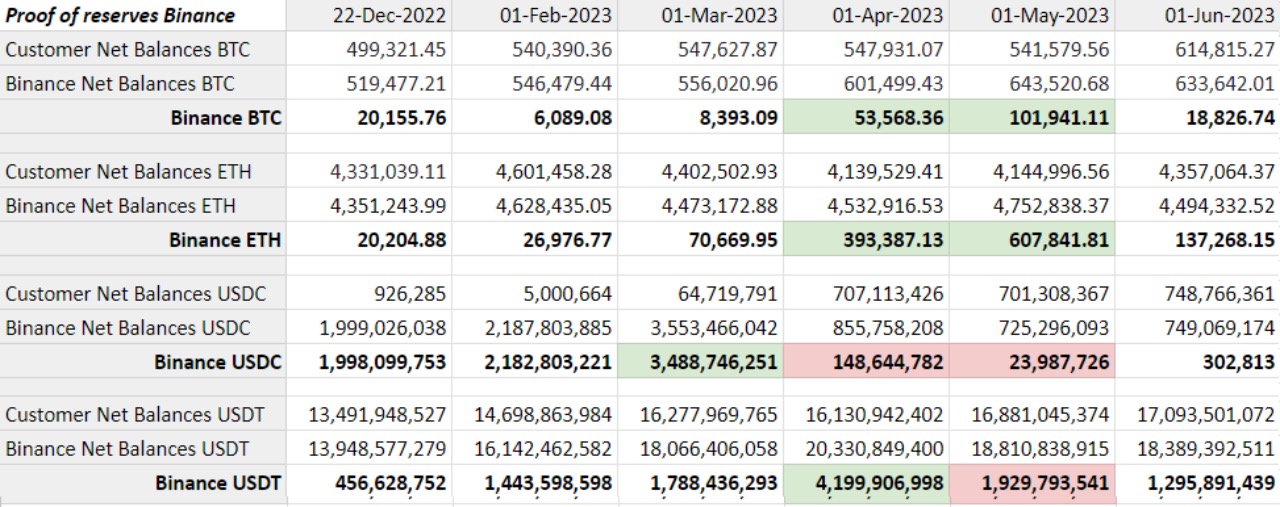Select the 'Binance USDT' bold row label
1280x507 pixels.
[x=142, y=483]
